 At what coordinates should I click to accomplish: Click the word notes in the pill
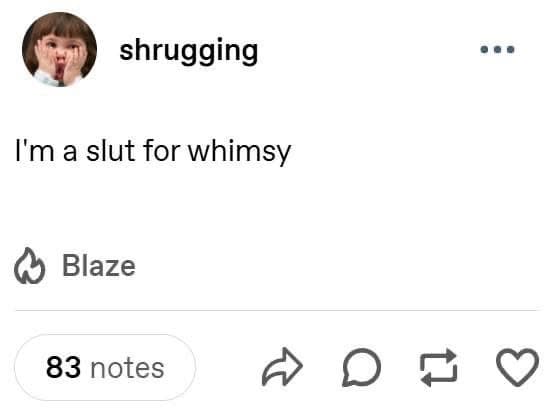tap(127, 368)
